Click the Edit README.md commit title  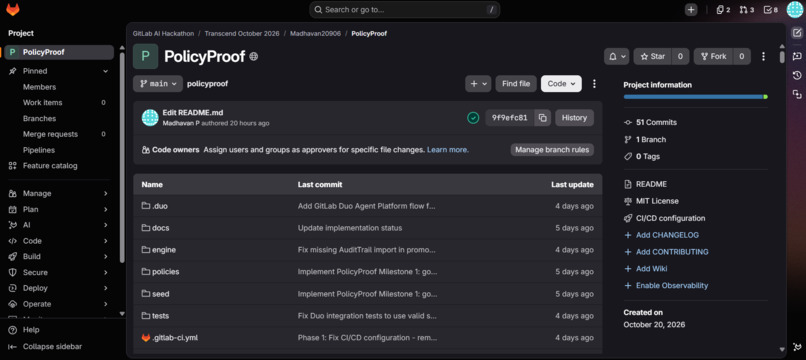click(x=193, y=113)
